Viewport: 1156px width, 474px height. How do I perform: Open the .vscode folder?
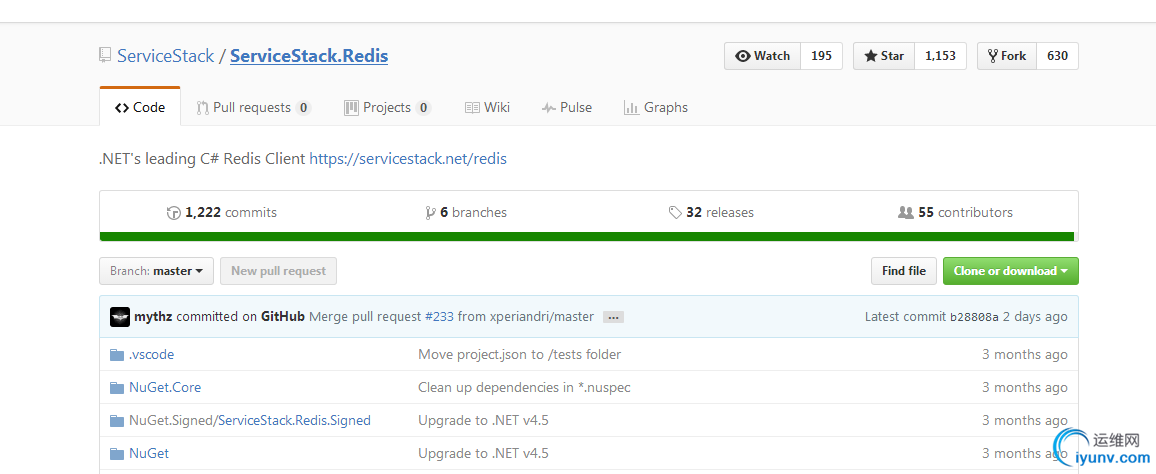click(x=152, y=355)
